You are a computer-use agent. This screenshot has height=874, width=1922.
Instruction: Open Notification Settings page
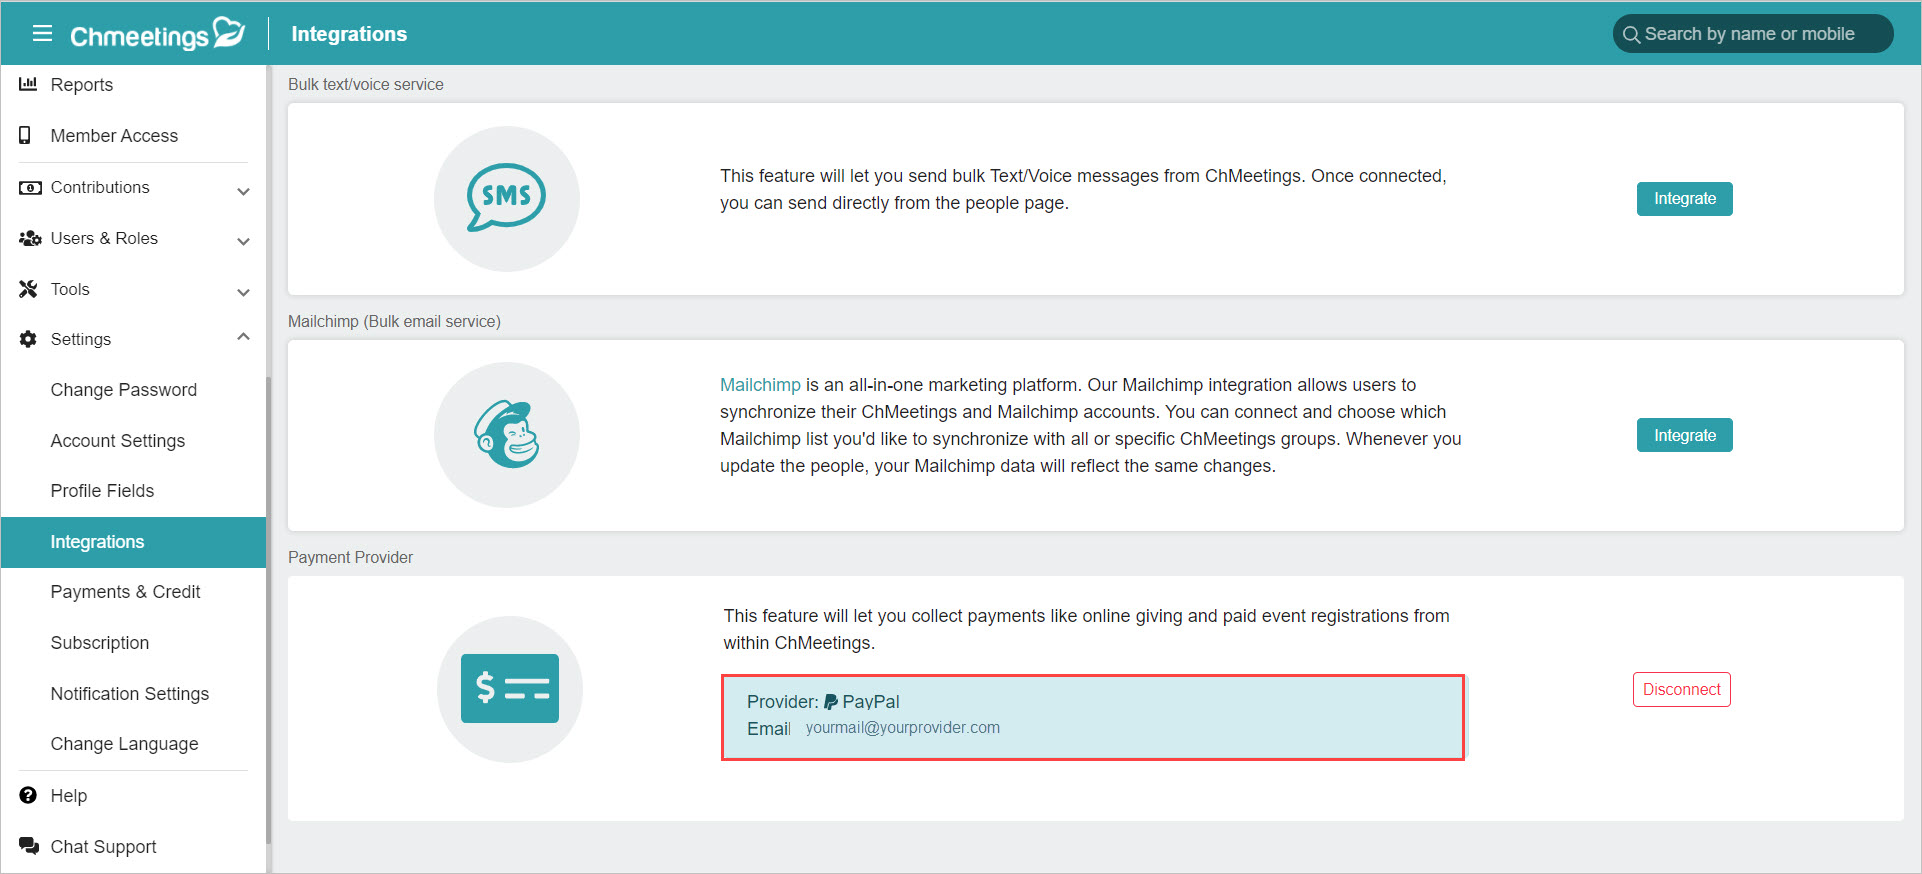point(130,694)
